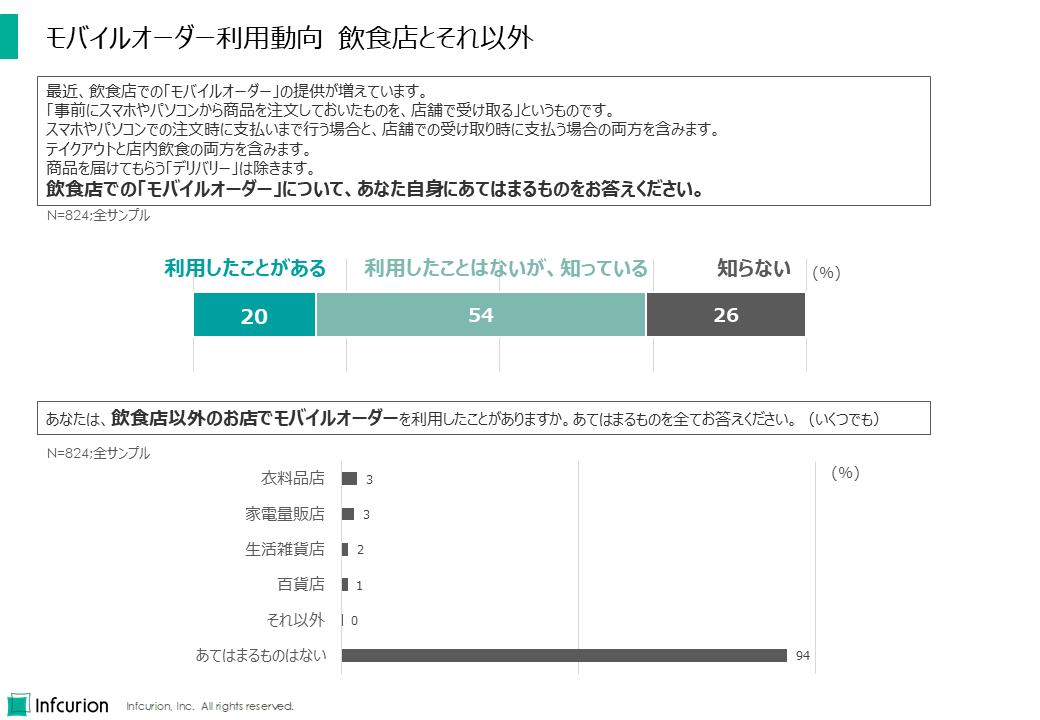Click the long bar with value 94
Image resolution: width=1040 pixels, height=720 pixels.
pyautogui.click(x=564, y=655)
